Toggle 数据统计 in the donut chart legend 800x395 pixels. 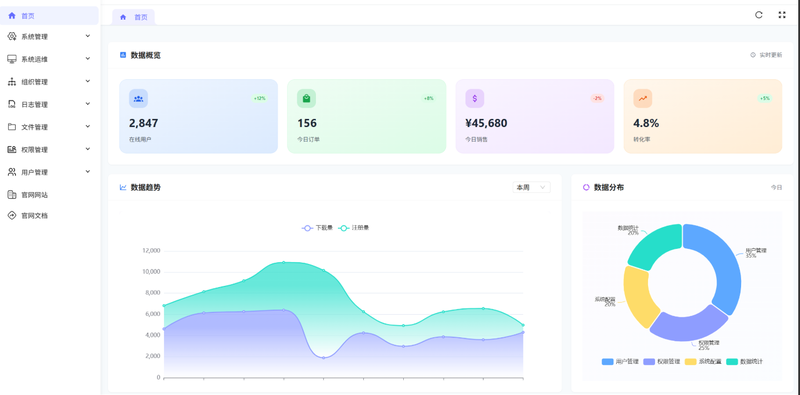click(x=744, y=361)
